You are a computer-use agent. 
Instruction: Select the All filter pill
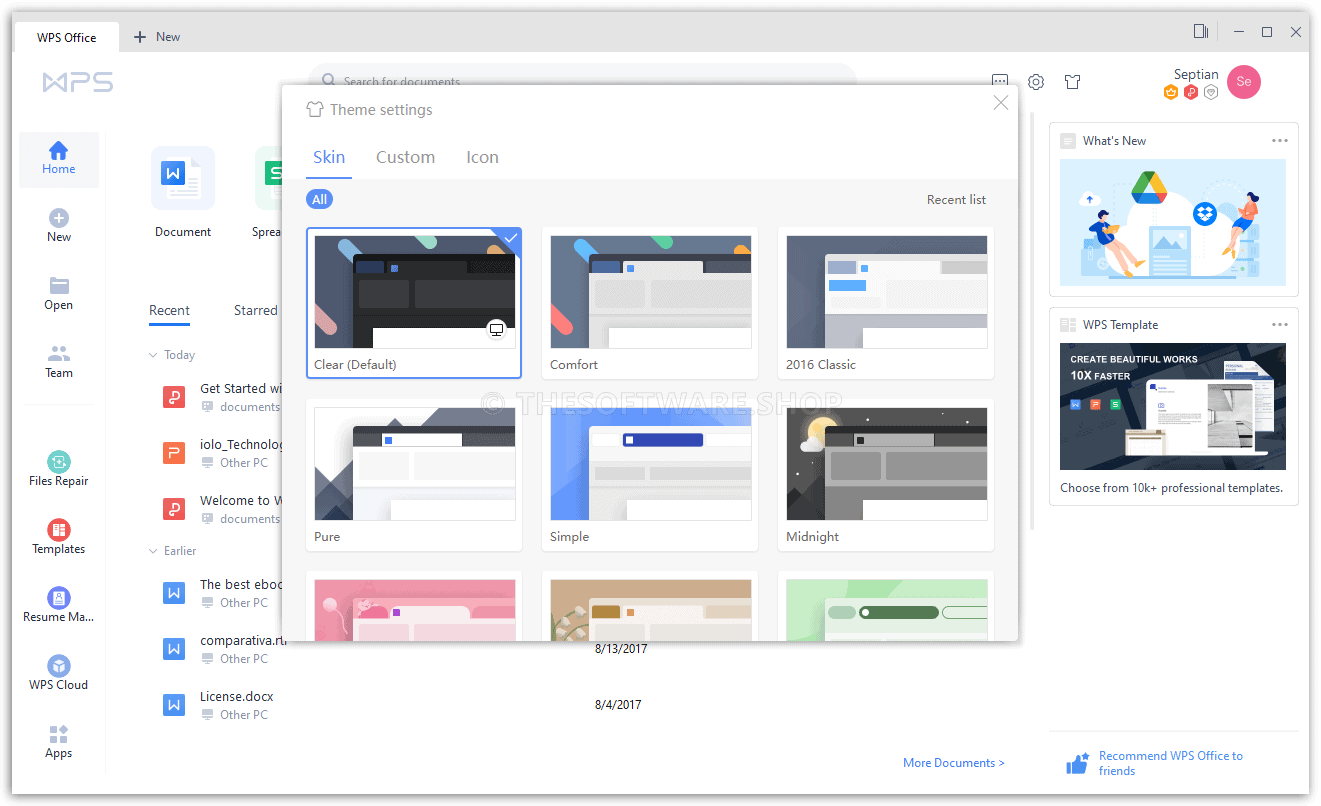point(319,200)
